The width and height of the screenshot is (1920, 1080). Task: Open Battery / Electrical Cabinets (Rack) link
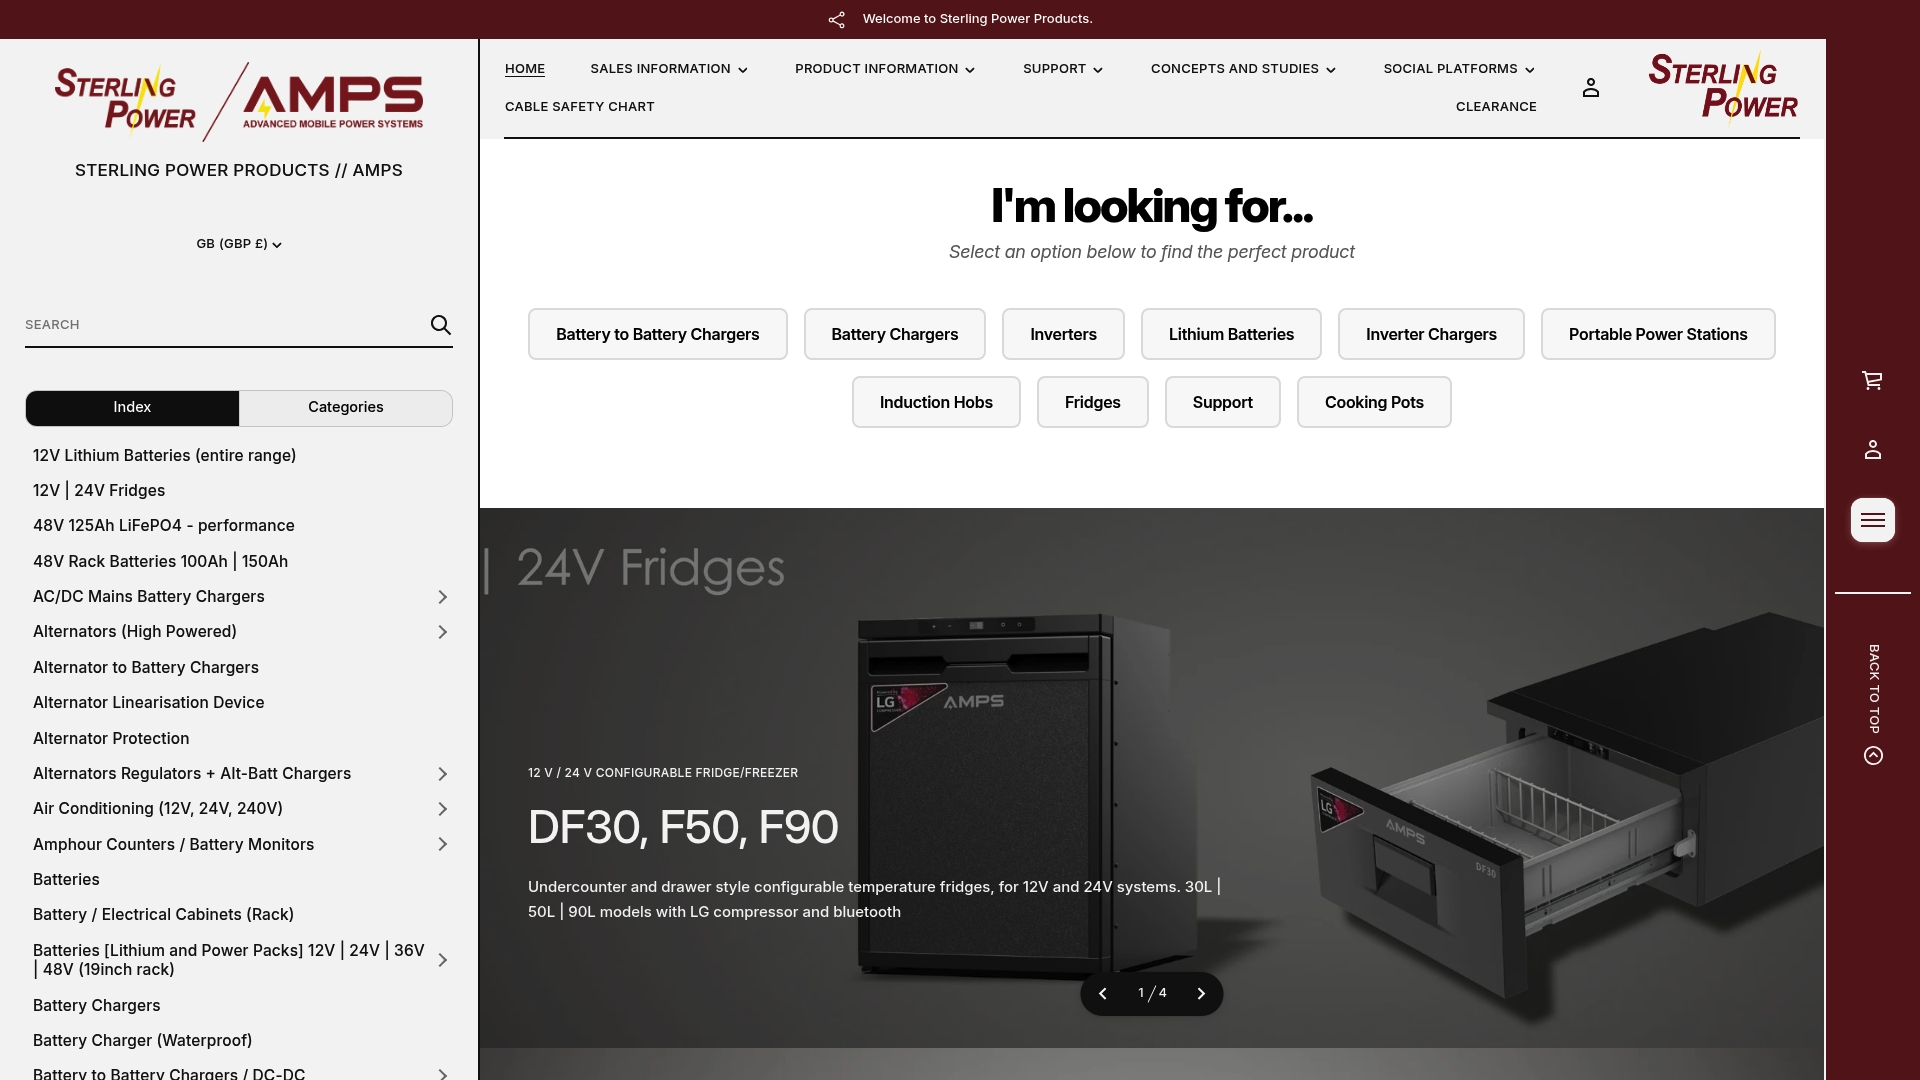tap(164, 915)
